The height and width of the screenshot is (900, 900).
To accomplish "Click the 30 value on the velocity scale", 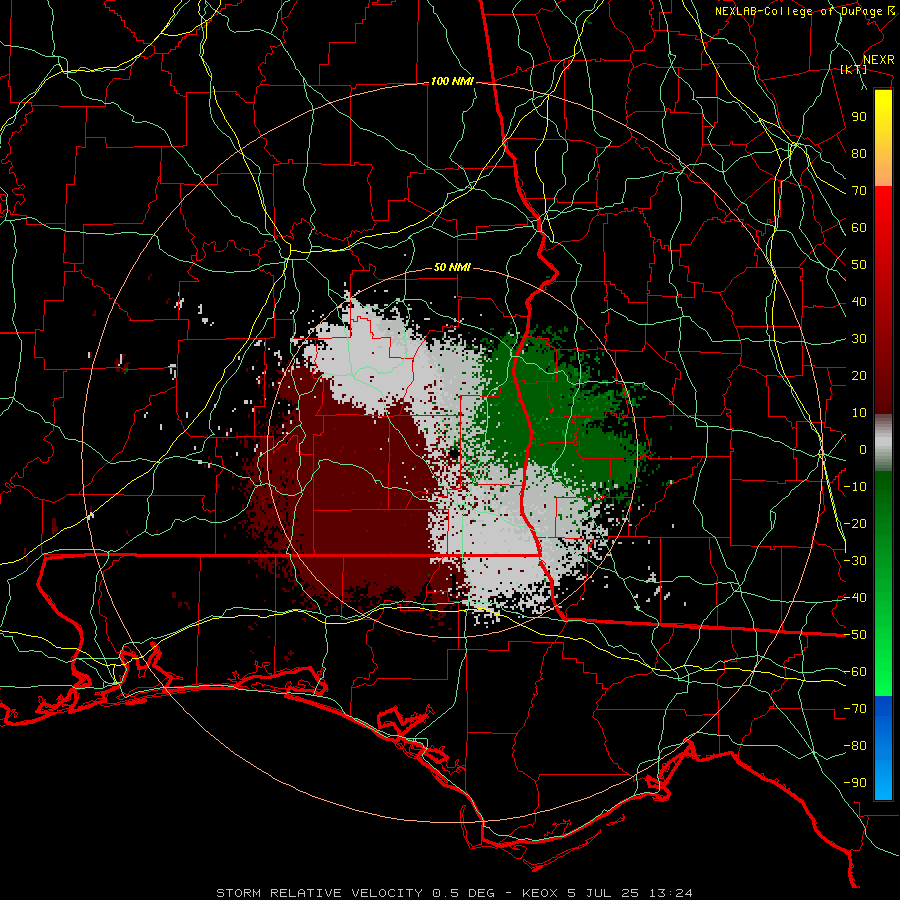I will pos(859,339).
